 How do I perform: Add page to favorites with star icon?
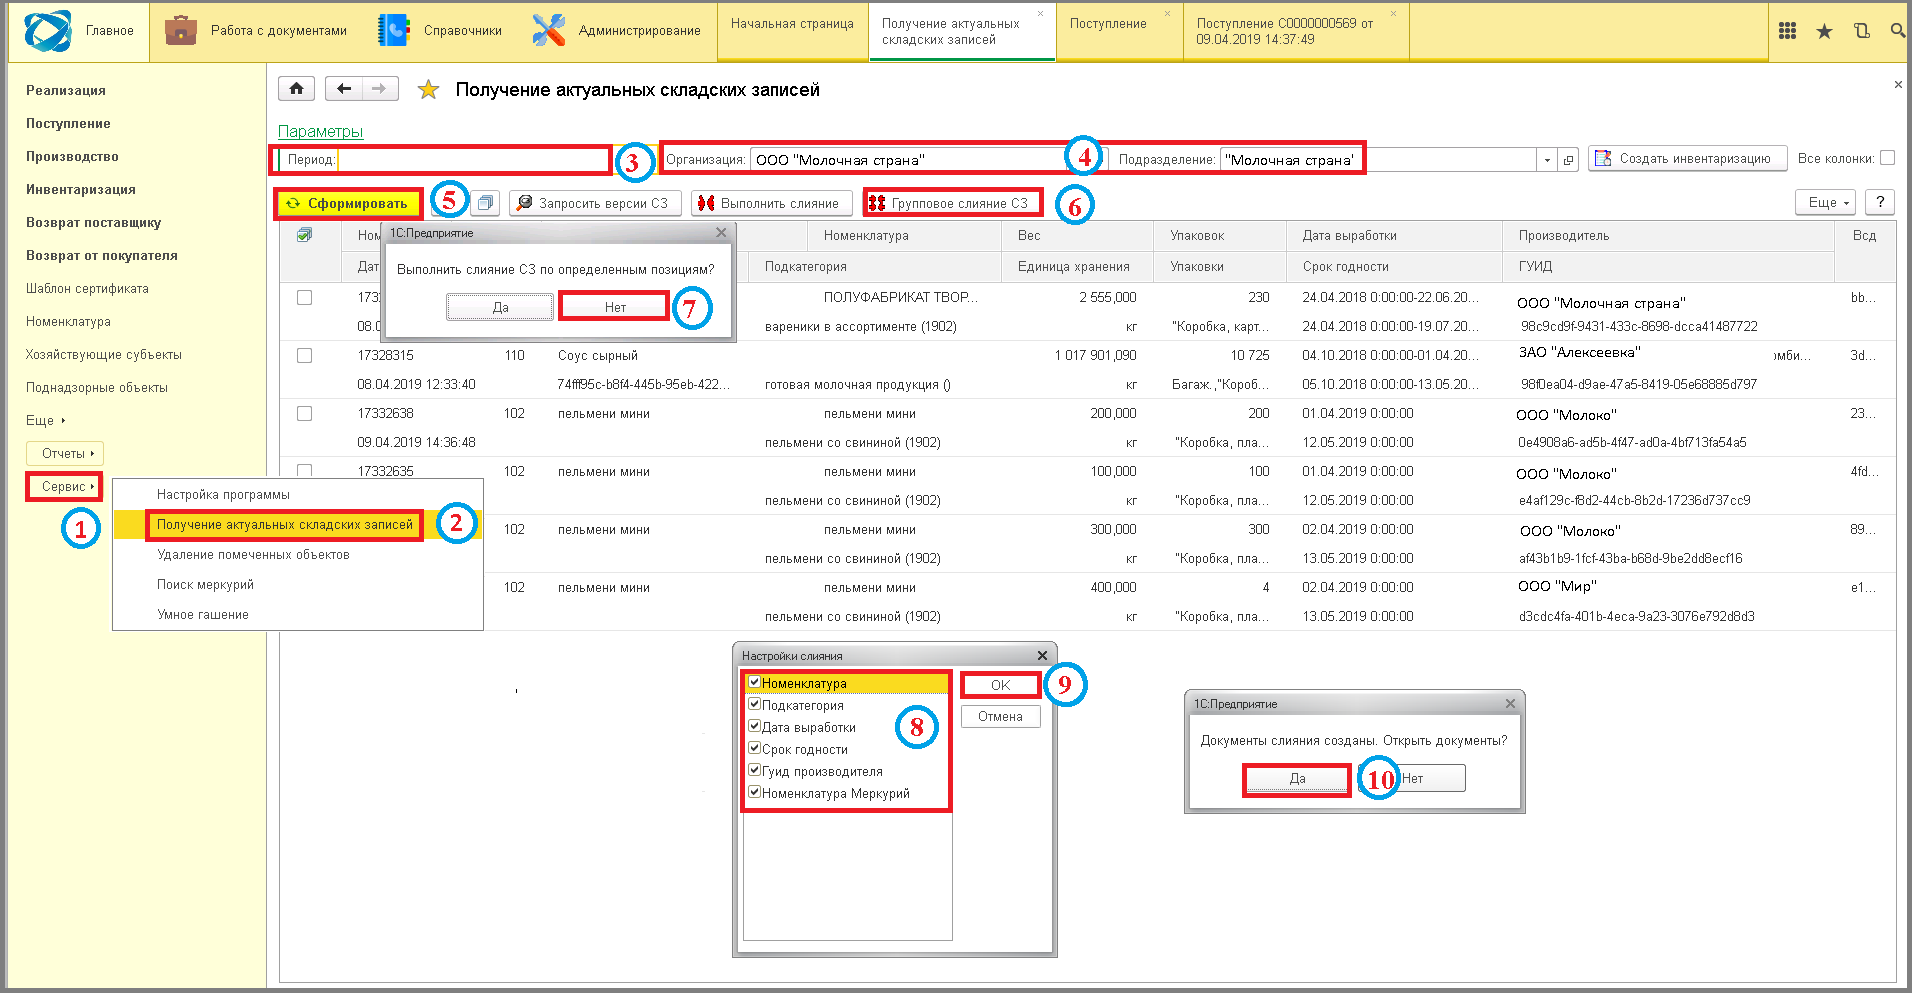[x=428, y=90]
